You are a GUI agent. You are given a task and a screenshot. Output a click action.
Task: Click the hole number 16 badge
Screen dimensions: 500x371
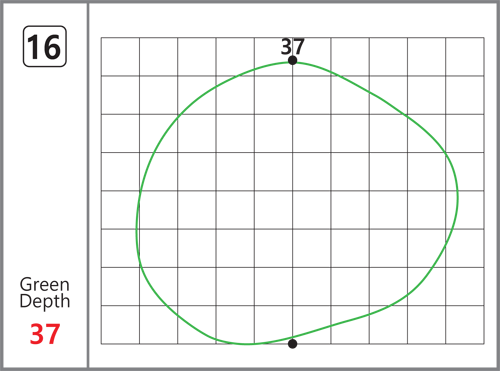pos(45,46)
